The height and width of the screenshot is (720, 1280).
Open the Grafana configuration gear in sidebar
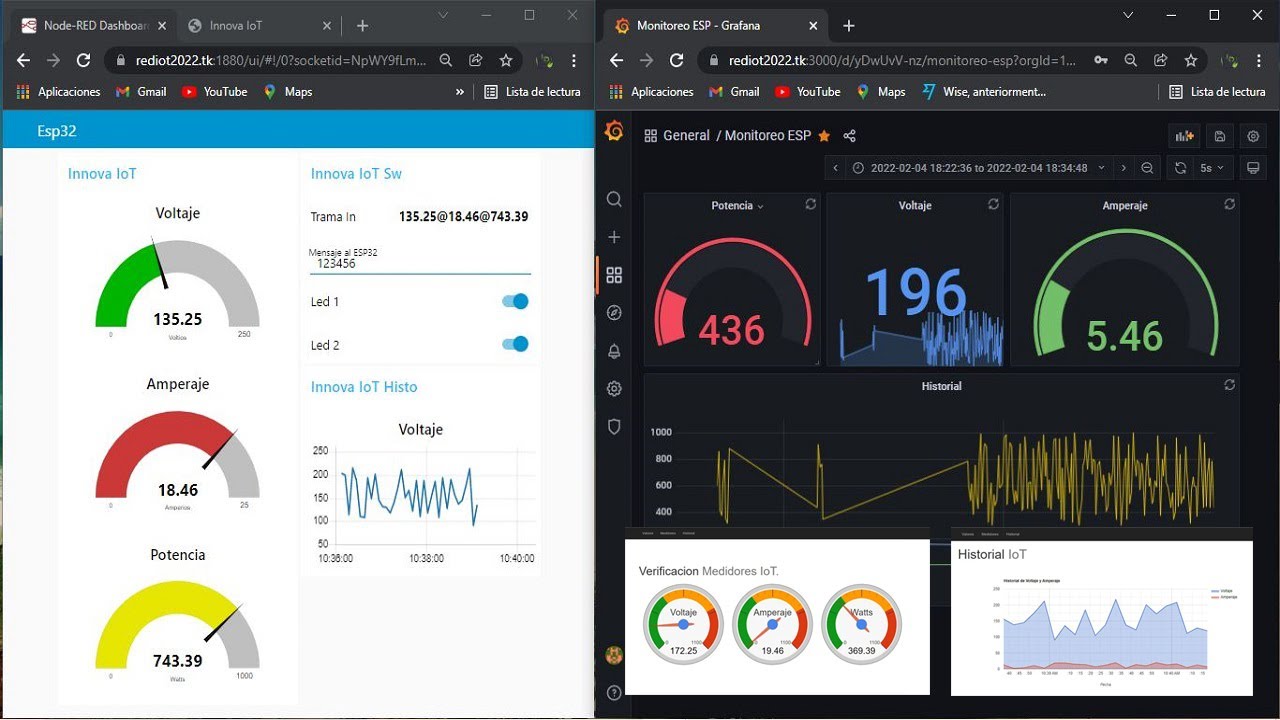[x=614, y=389]
